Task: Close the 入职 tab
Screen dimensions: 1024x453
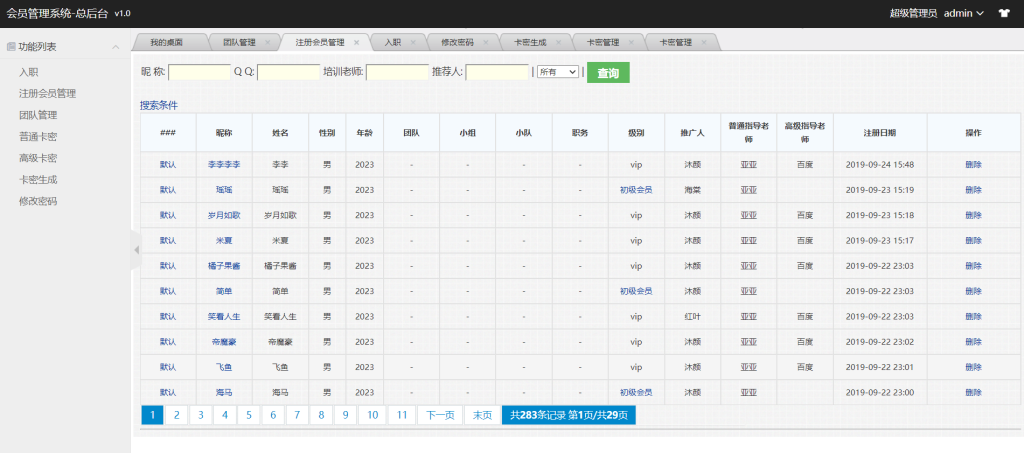Action: click(x=413, y=42)
